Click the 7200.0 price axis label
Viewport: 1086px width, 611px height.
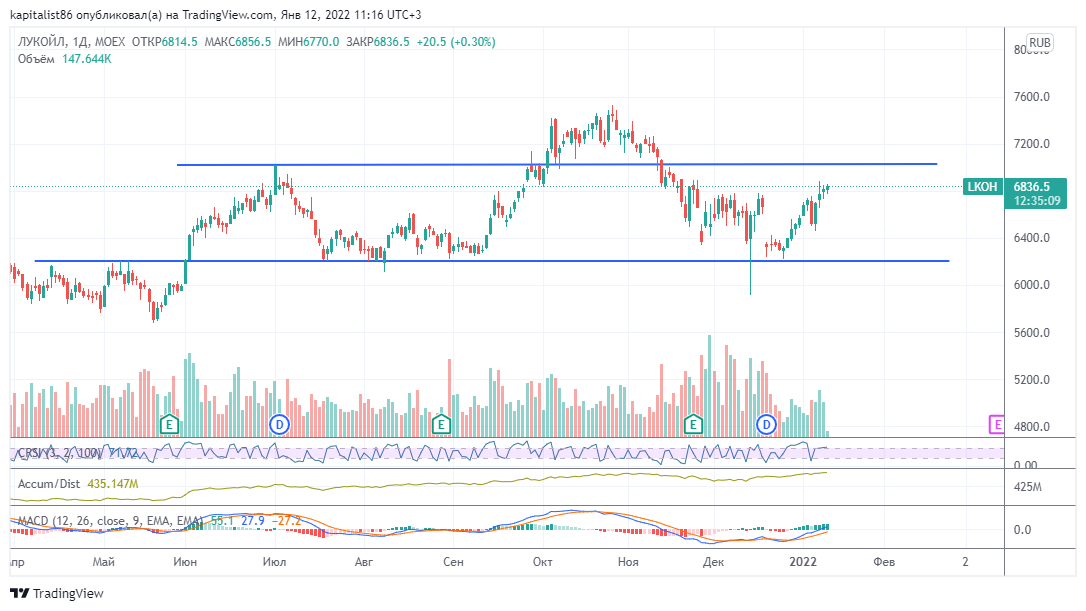(1031, 143)
